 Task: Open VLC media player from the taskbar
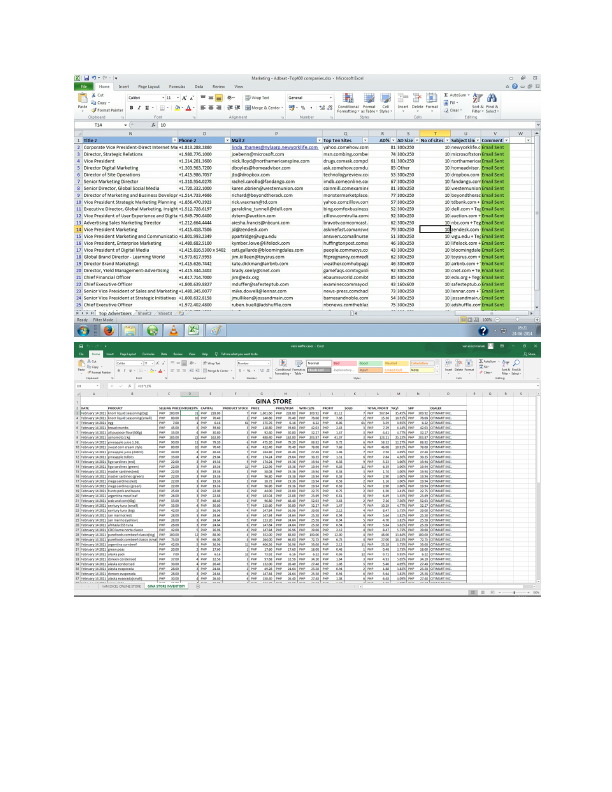[173, 330]
